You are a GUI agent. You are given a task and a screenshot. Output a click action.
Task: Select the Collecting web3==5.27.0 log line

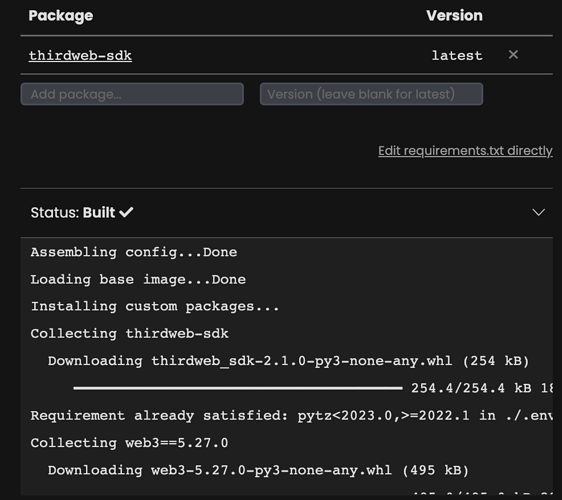click(x=129, y=443)
